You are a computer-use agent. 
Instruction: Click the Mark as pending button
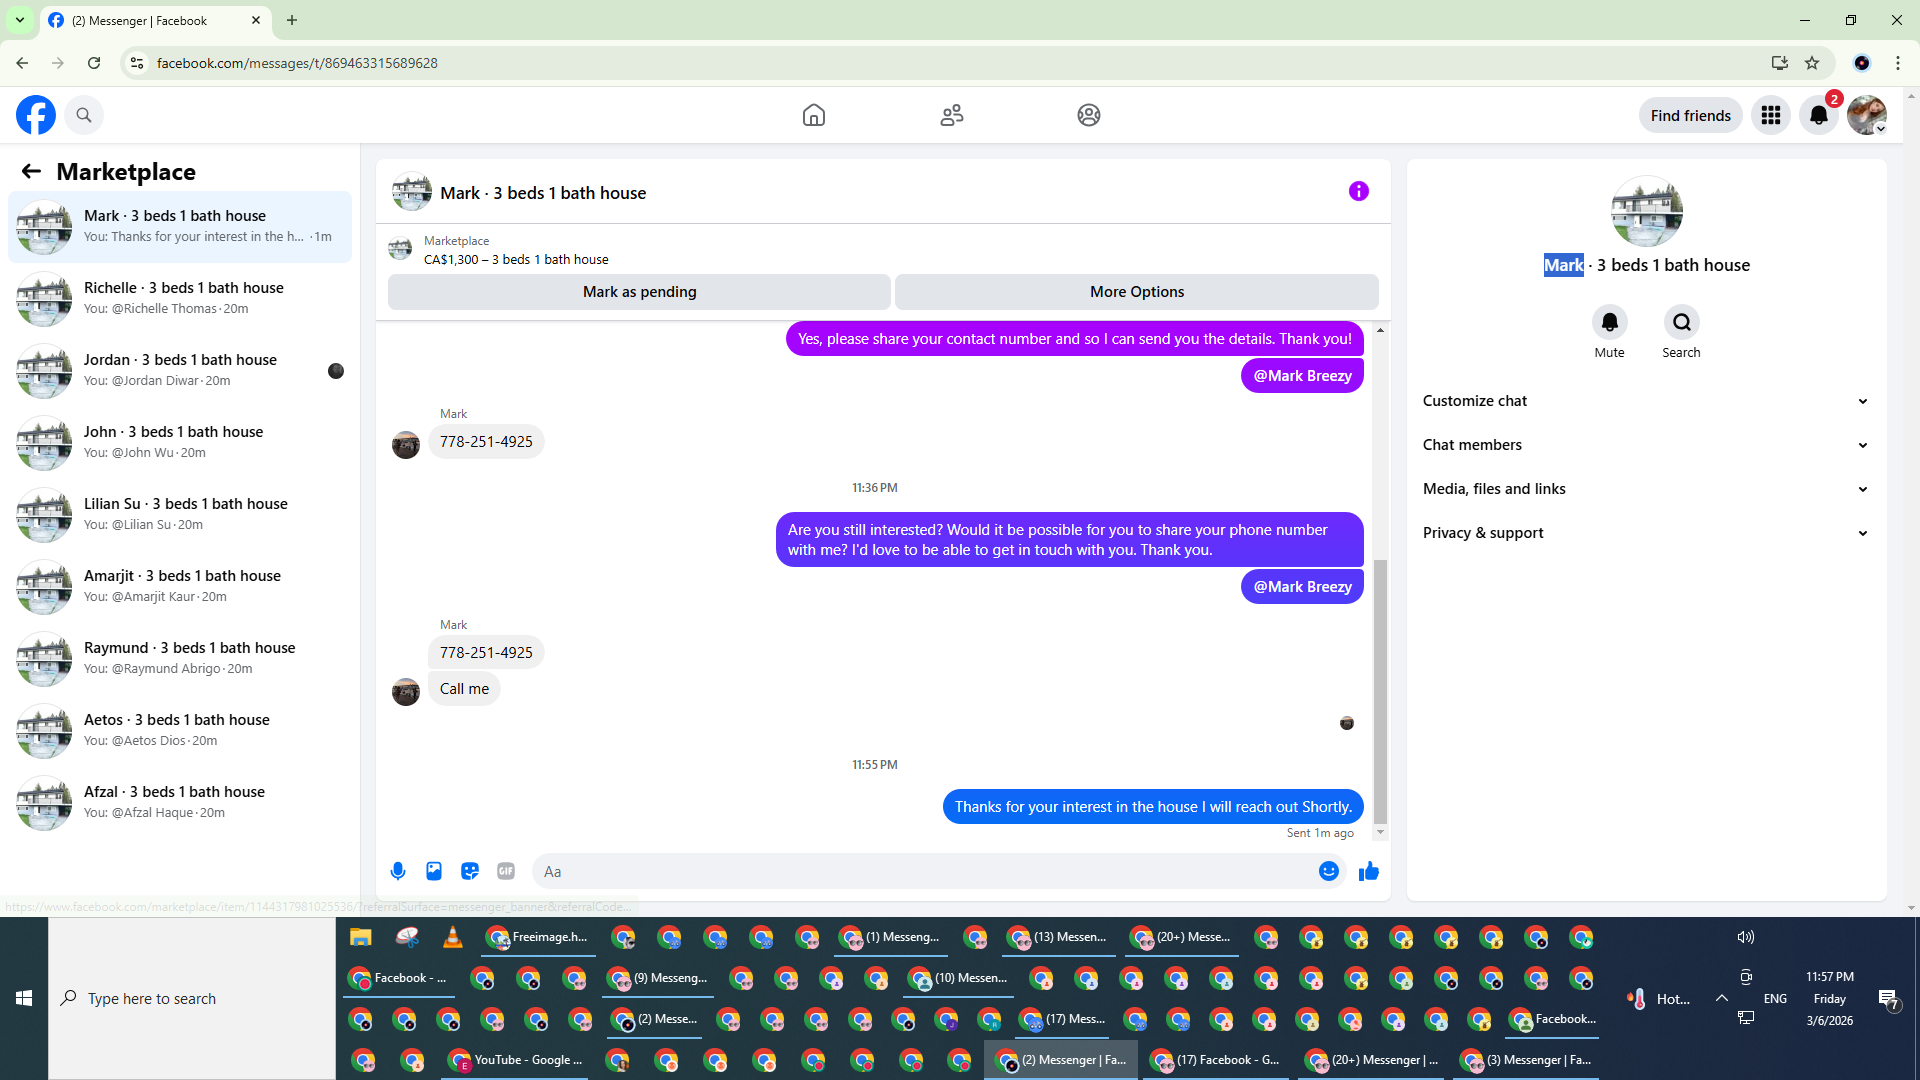pos(639,292)
